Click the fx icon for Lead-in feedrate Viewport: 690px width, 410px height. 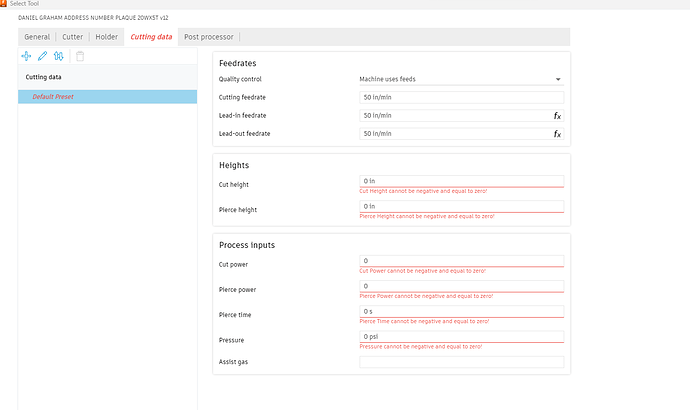pos(557,116)
